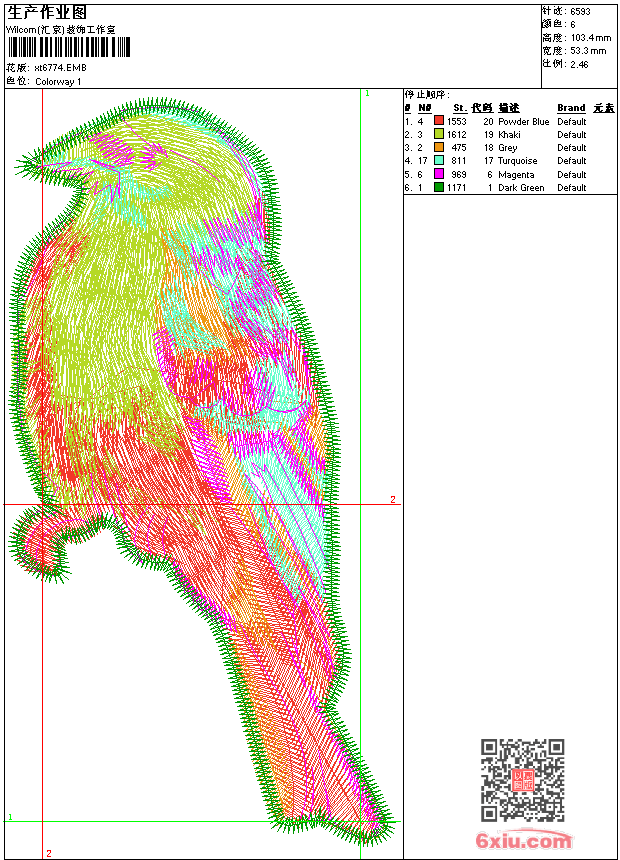The width and height of the screenshot is (620, 860).
Task: Click the 'Colorway 1' label
Action: pyautogui.click(x=58, y=82)
